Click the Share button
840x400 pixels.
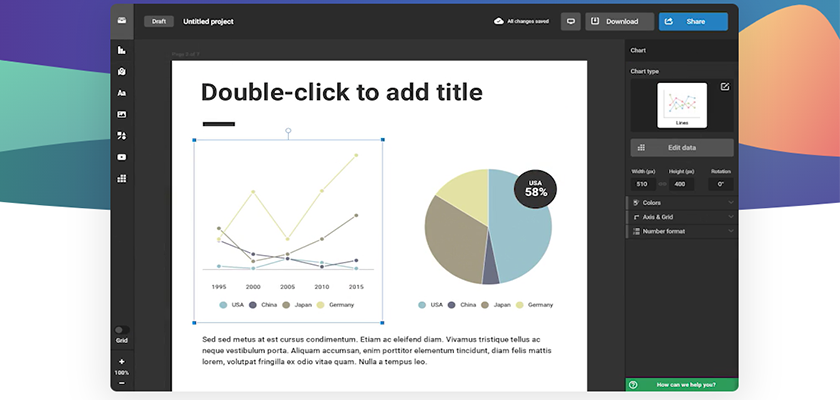(693, 21)
